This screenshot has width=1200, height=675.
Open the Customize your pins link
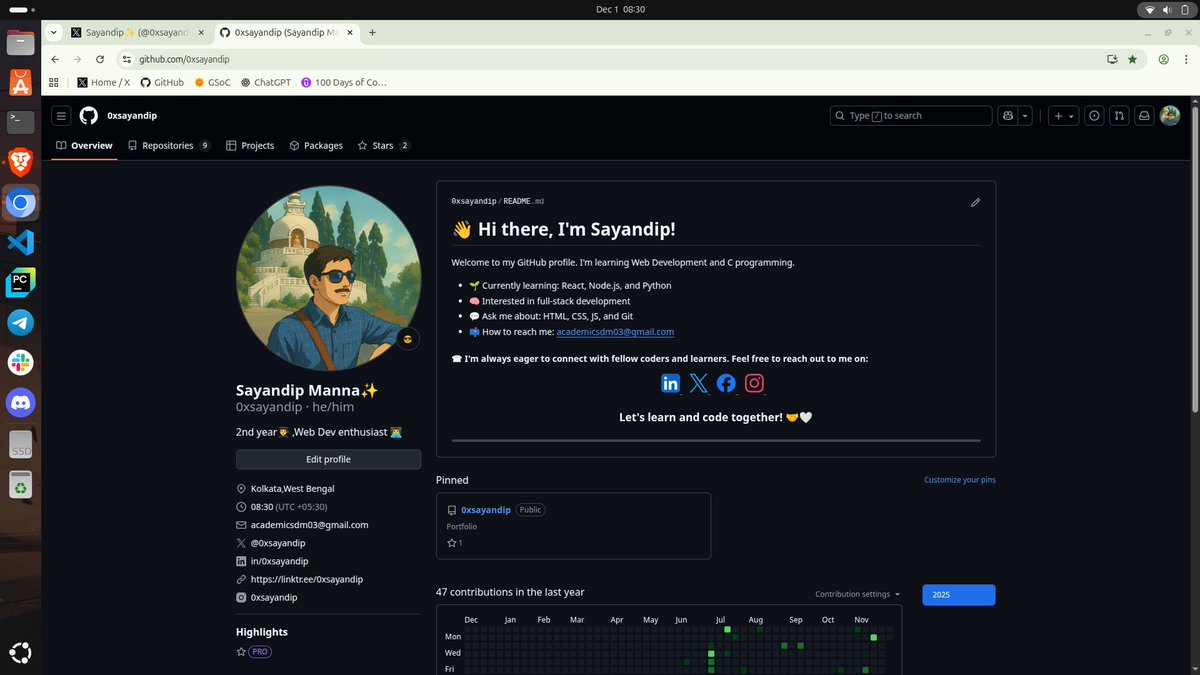(x=959, y=480)
